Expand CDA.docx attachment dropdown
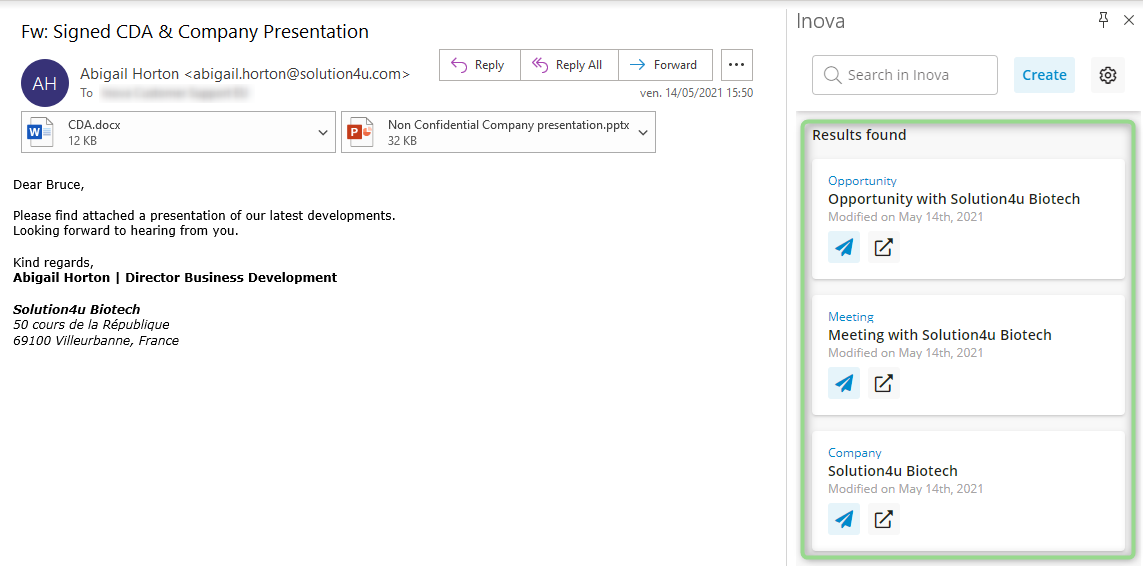The width and height of the screenshot is (1143, 566). point(323,132)
